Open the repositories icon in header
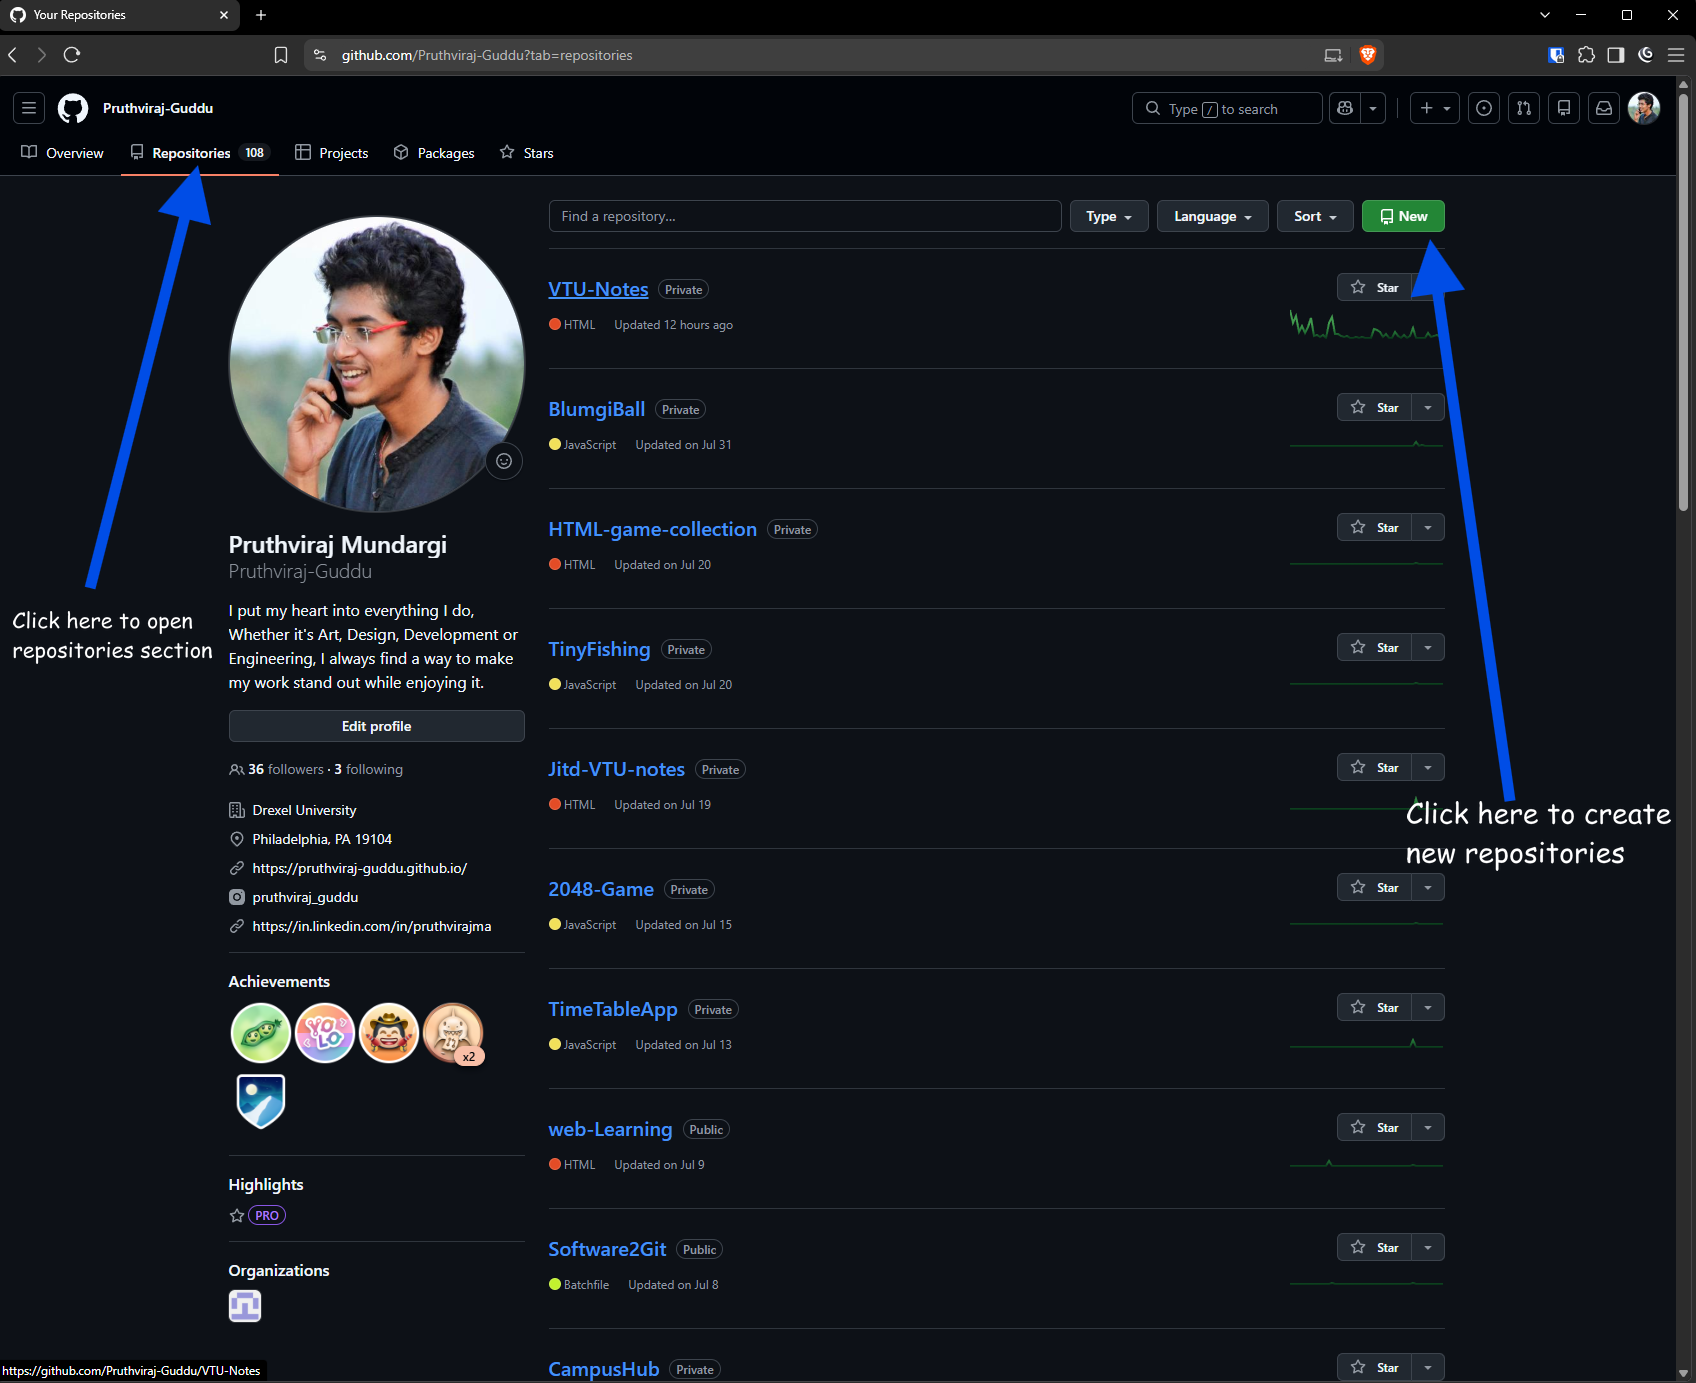 tap(1564, 108)
